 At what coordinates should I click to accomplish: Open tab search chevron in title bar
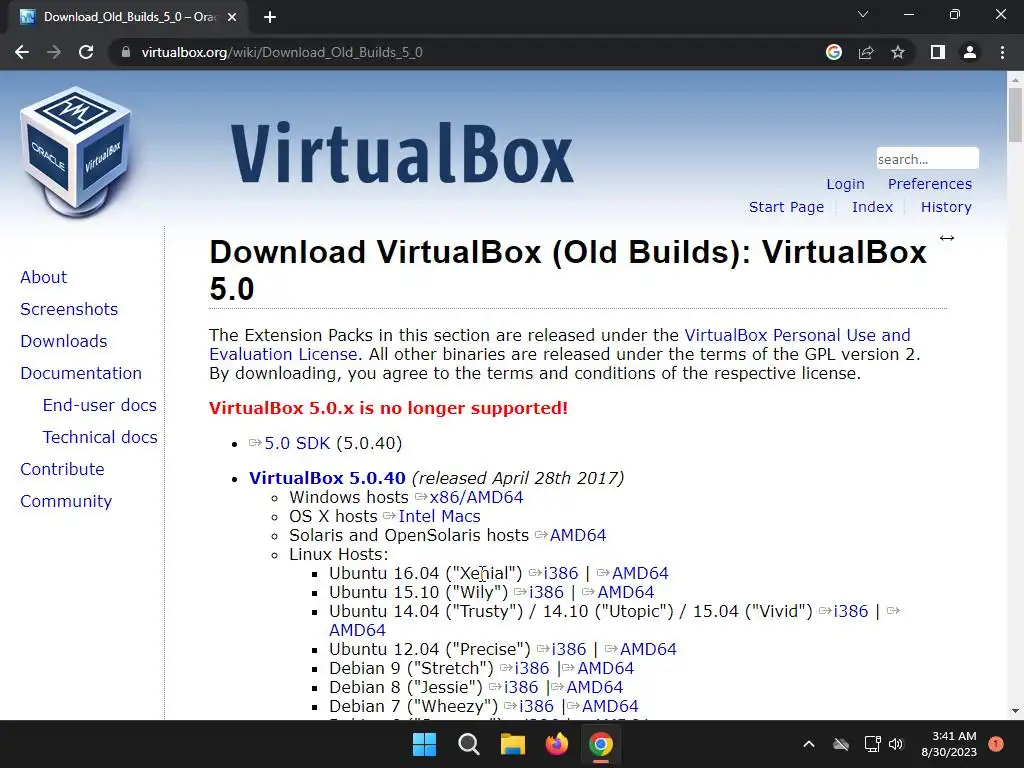[x=863, y=14]
